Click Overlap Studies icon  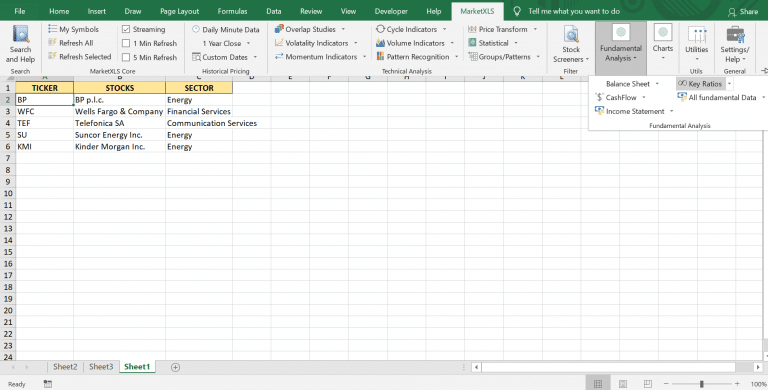coord(279,29)
